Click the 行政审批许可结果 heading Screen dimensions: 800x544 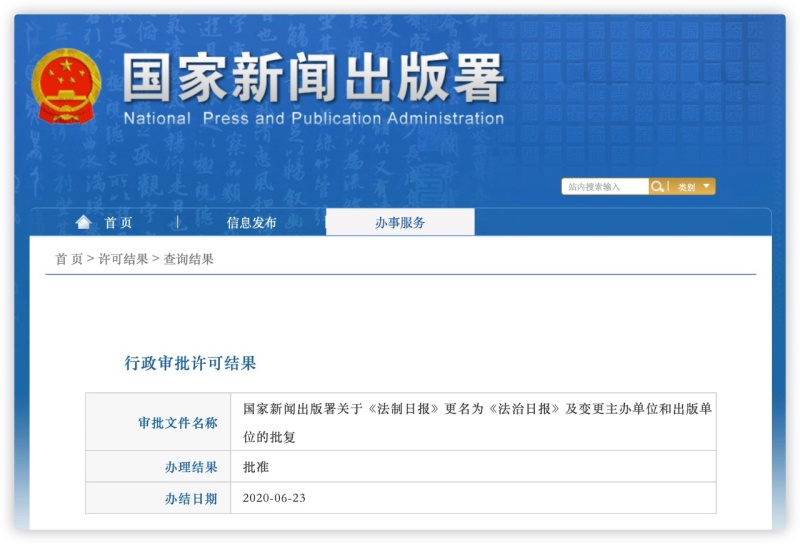click(x=190, y=363)
